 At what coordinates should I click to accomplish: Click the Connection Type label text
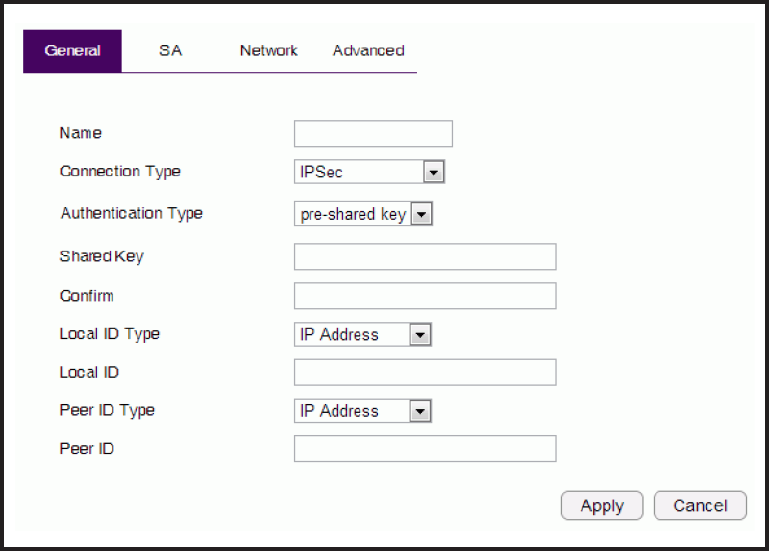coord(120,171)
